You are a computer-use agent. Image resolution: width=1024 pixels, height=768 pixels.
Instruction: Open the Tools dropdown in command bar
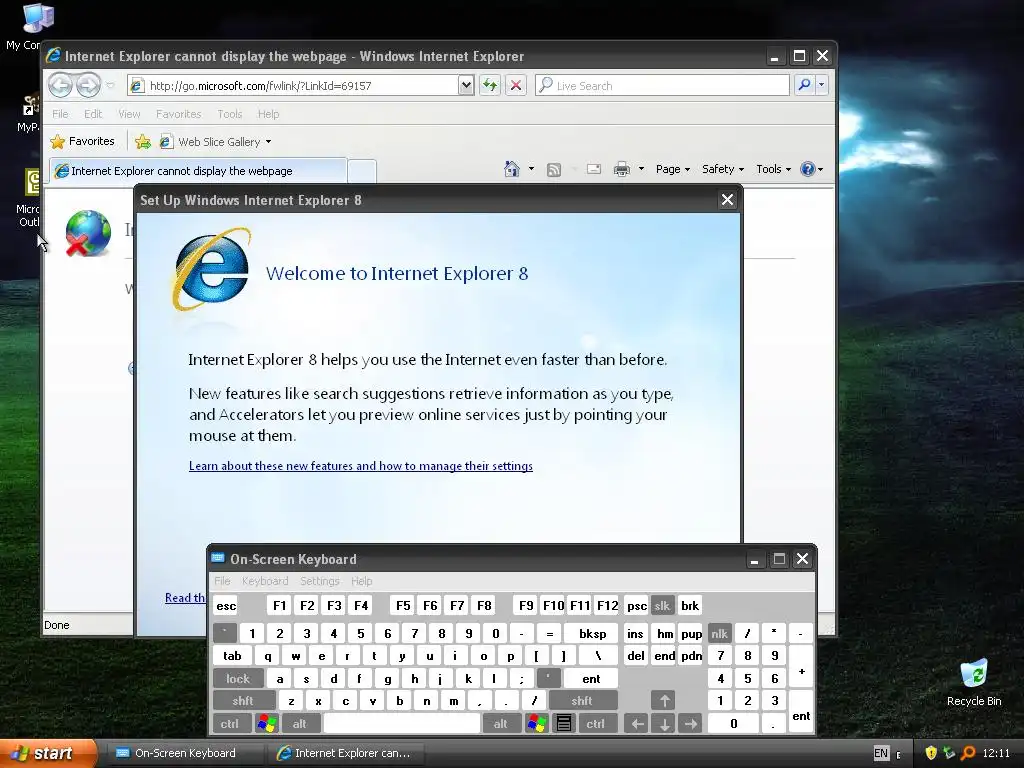[774, 169]
